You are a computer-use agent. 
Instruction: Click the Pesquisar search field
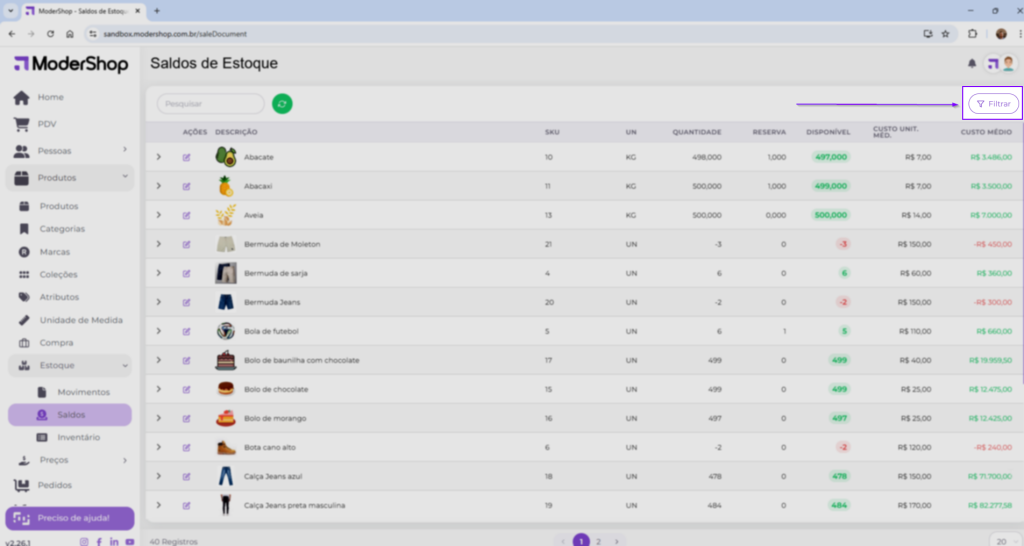(x=211, y=103)
